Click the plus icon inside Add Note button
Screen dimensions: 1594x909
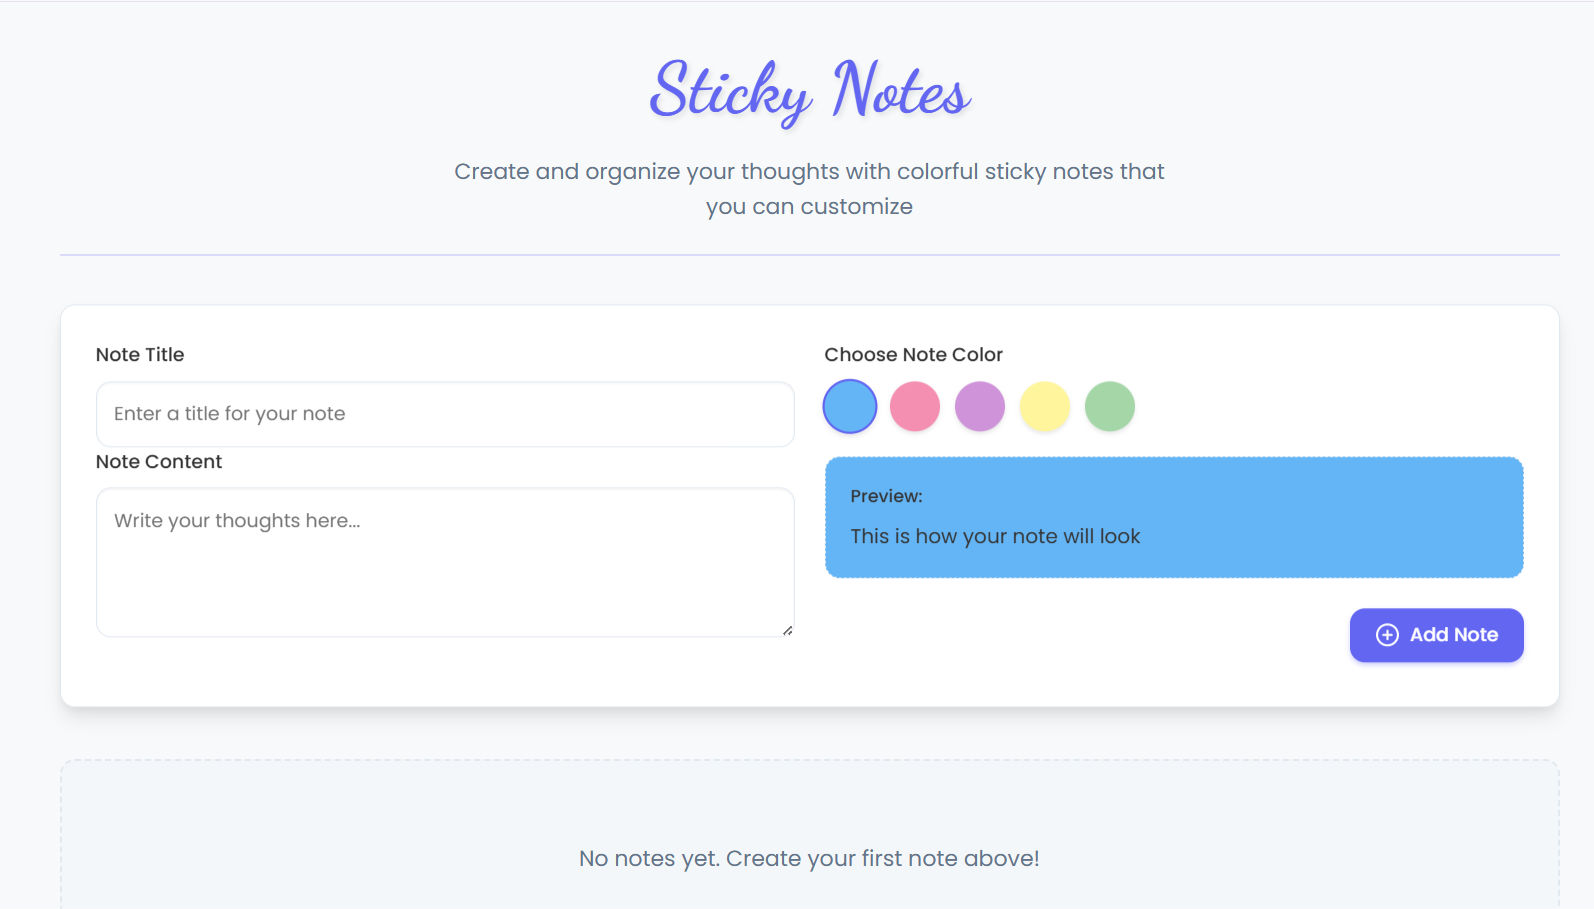point(1387,635)
